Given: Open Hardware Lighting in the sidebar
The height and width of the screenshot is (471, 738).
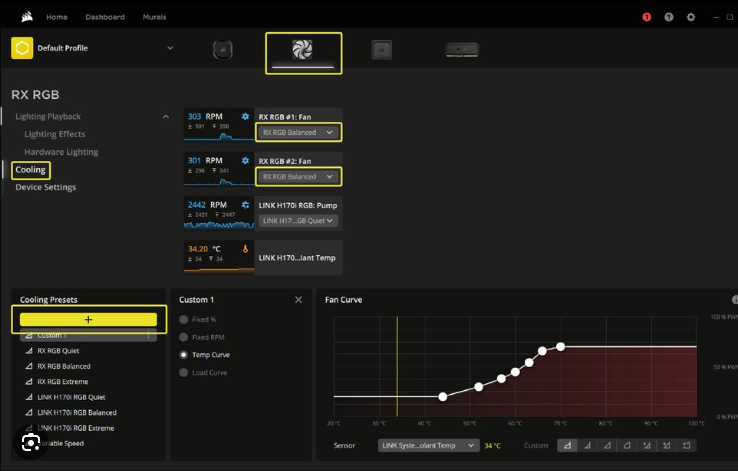Looking at the screenshot, I should pos(61,152).
